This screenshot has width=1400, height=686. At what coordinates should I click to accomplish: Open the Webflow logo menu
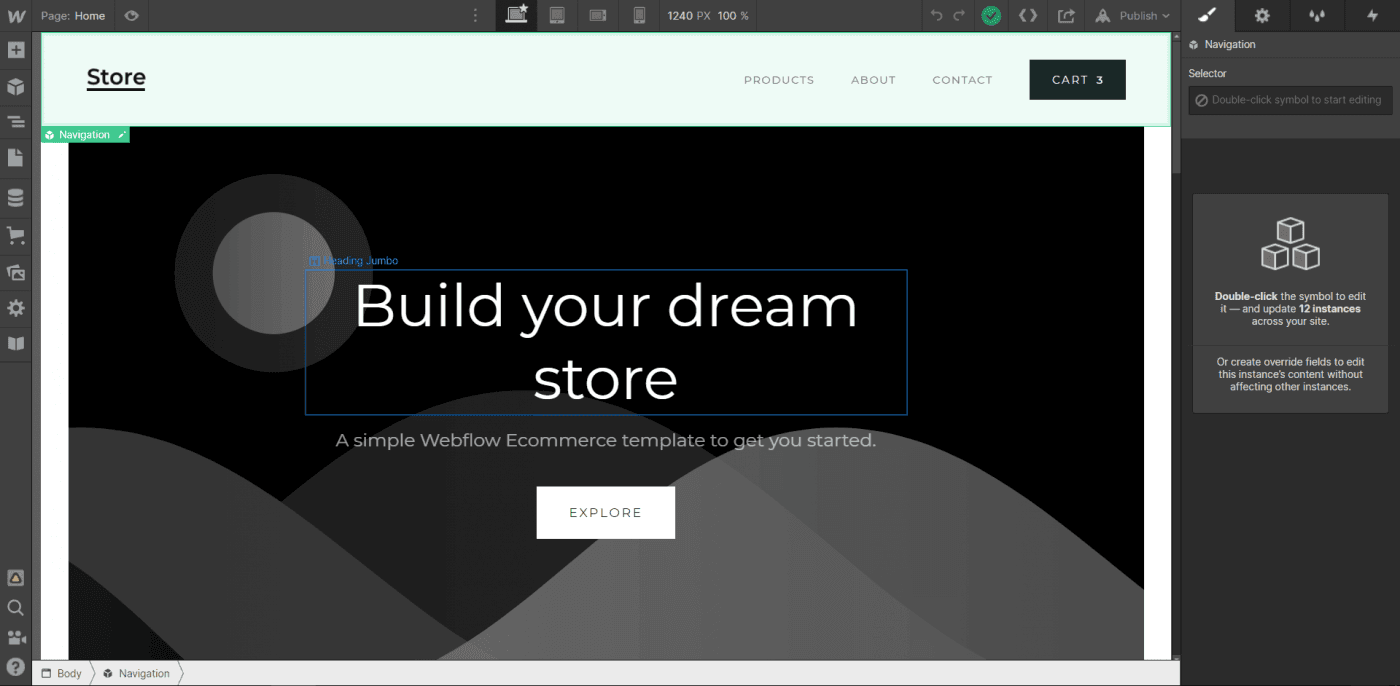16,16
